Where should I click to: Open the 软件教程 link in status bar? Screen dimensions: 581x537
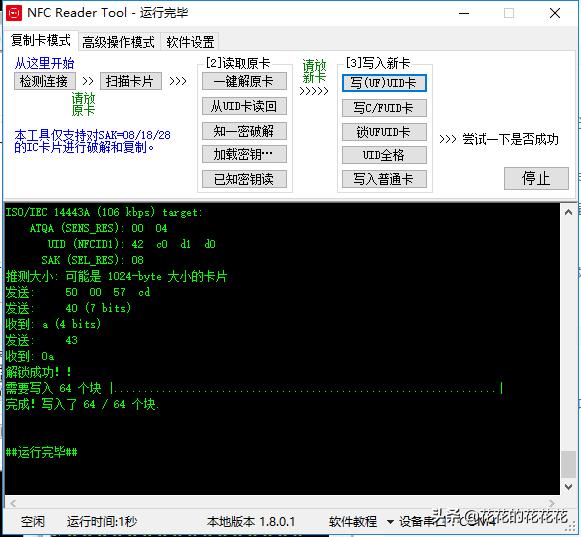[352, 522]
